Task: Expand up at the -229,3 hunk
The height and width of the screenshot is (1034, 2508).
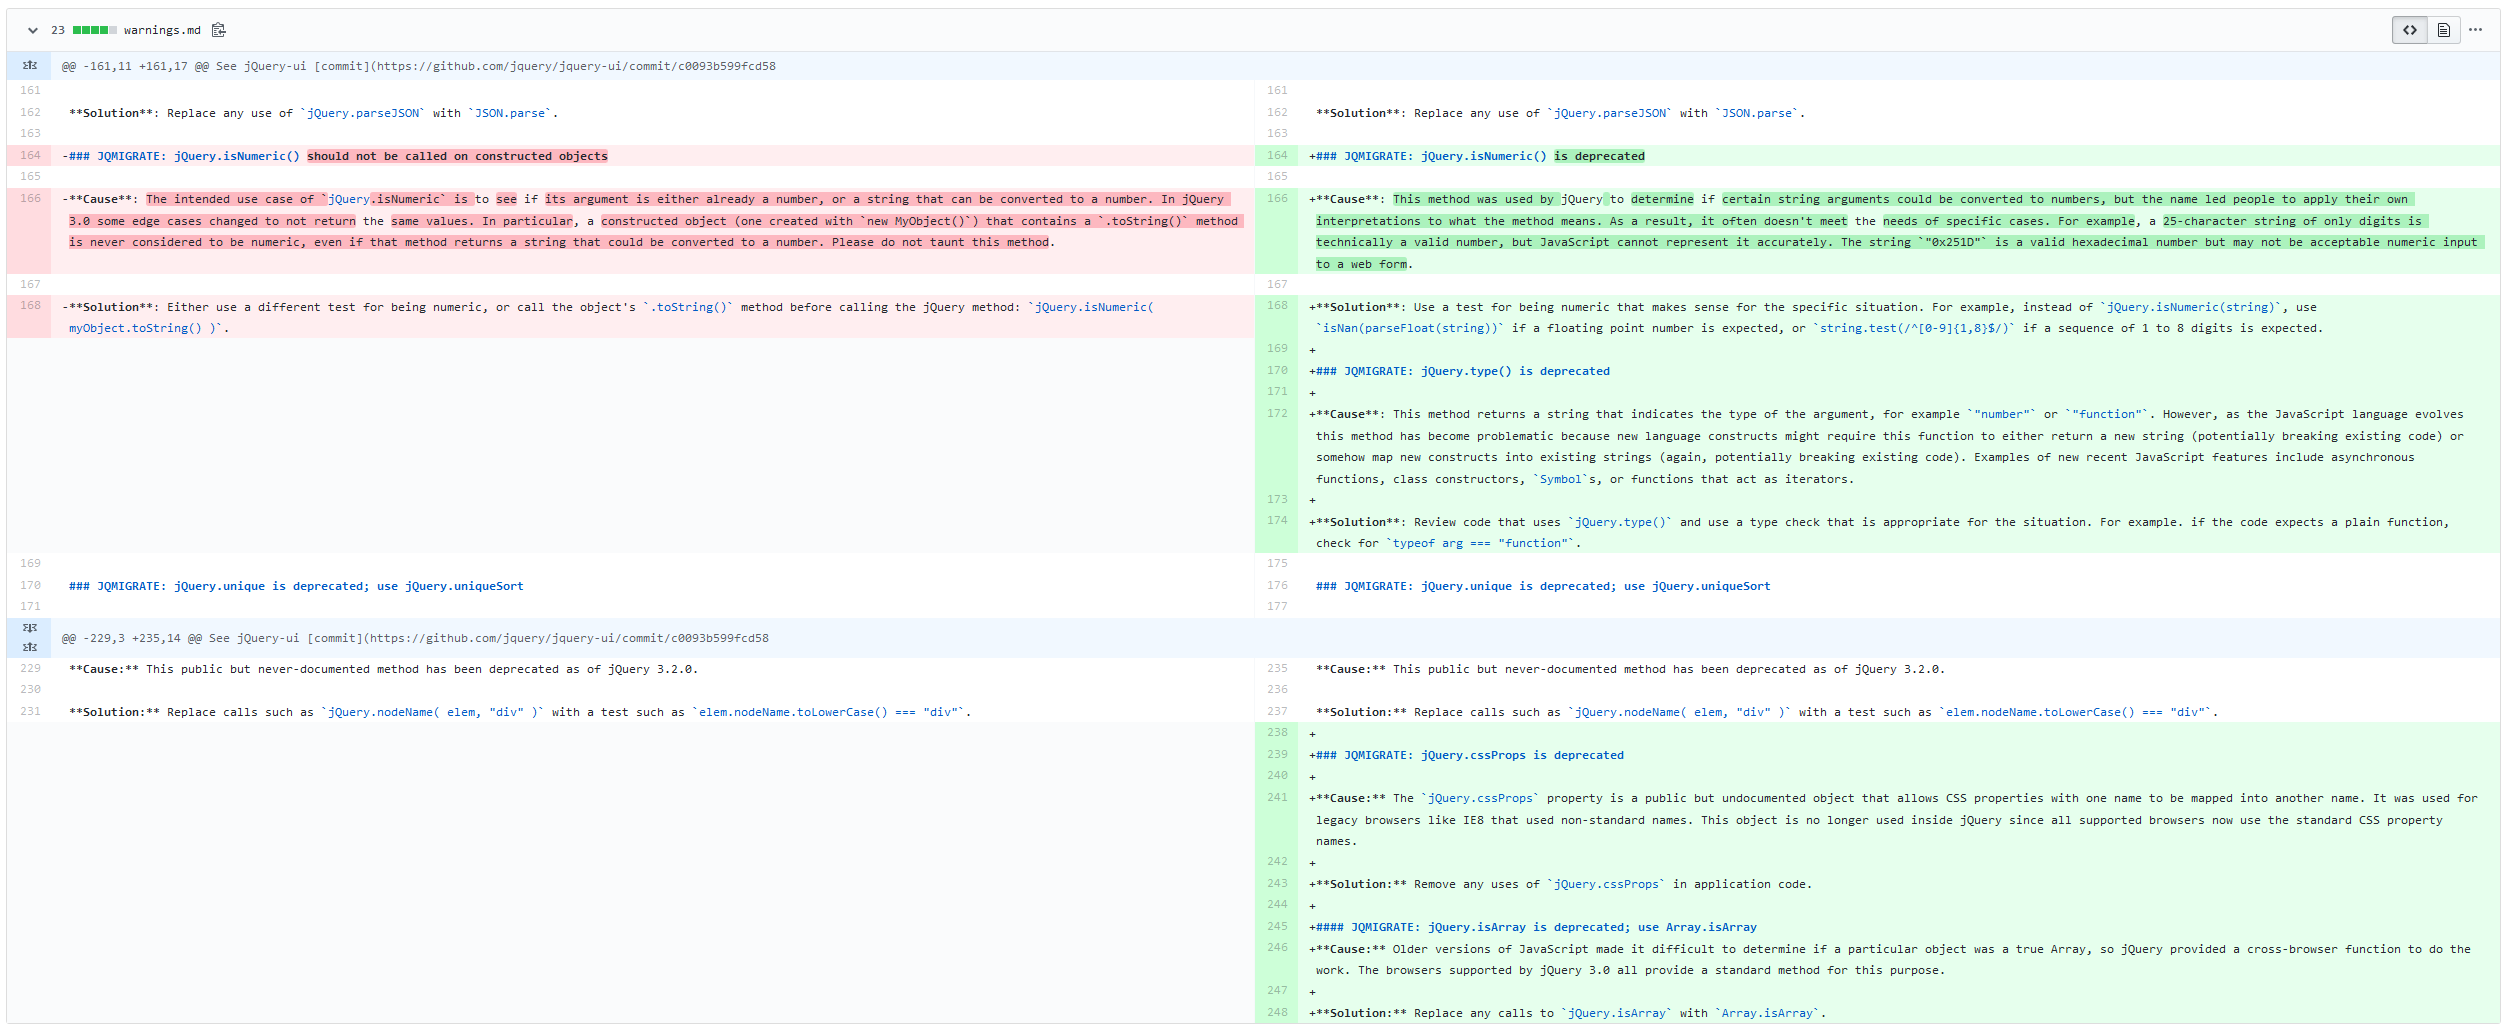Action: pyautogui.click(x=30, y=647)
